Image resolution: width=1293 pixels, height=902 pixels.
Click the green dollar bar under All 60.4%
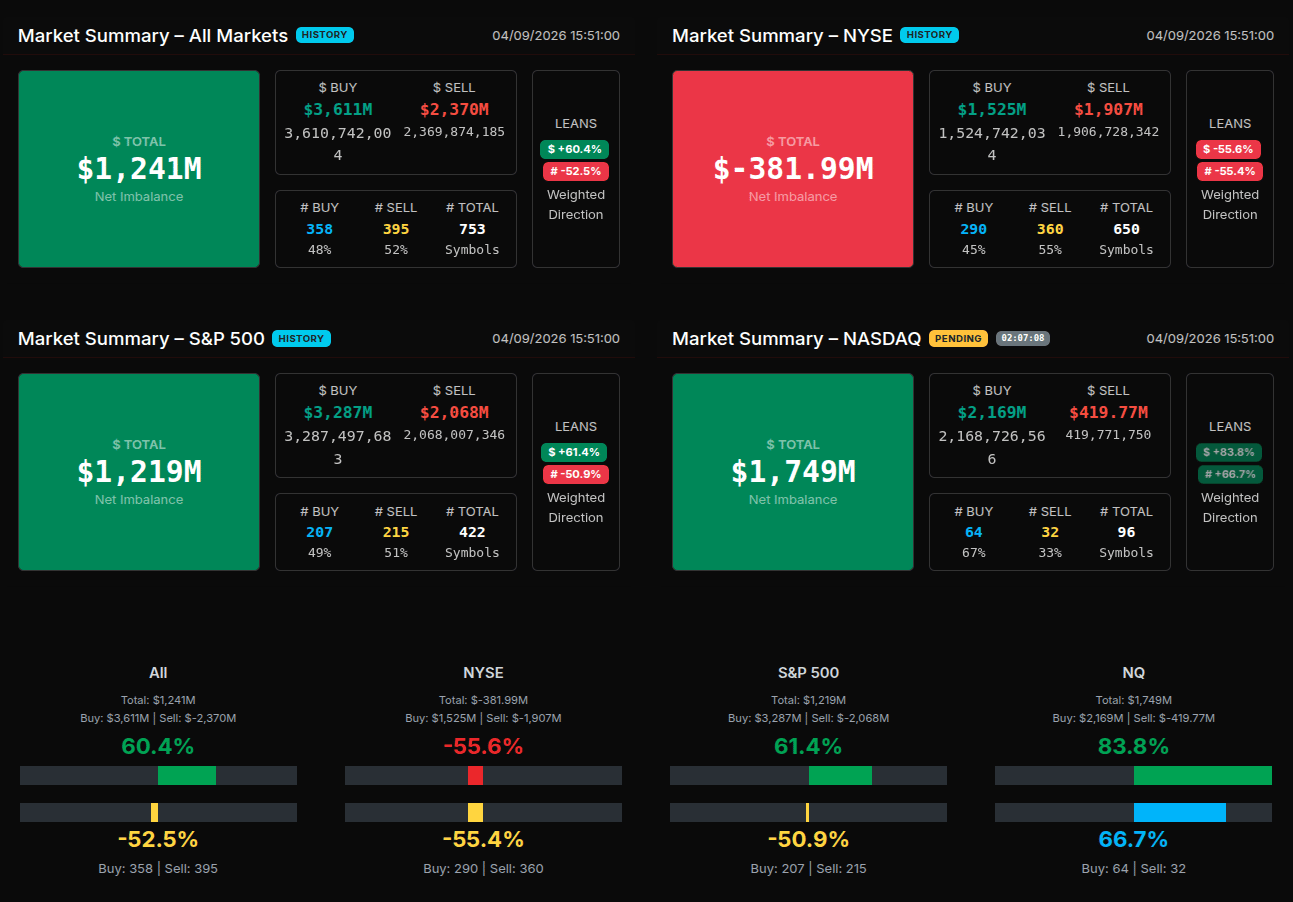pyautogui.click(x=187, y=776)
